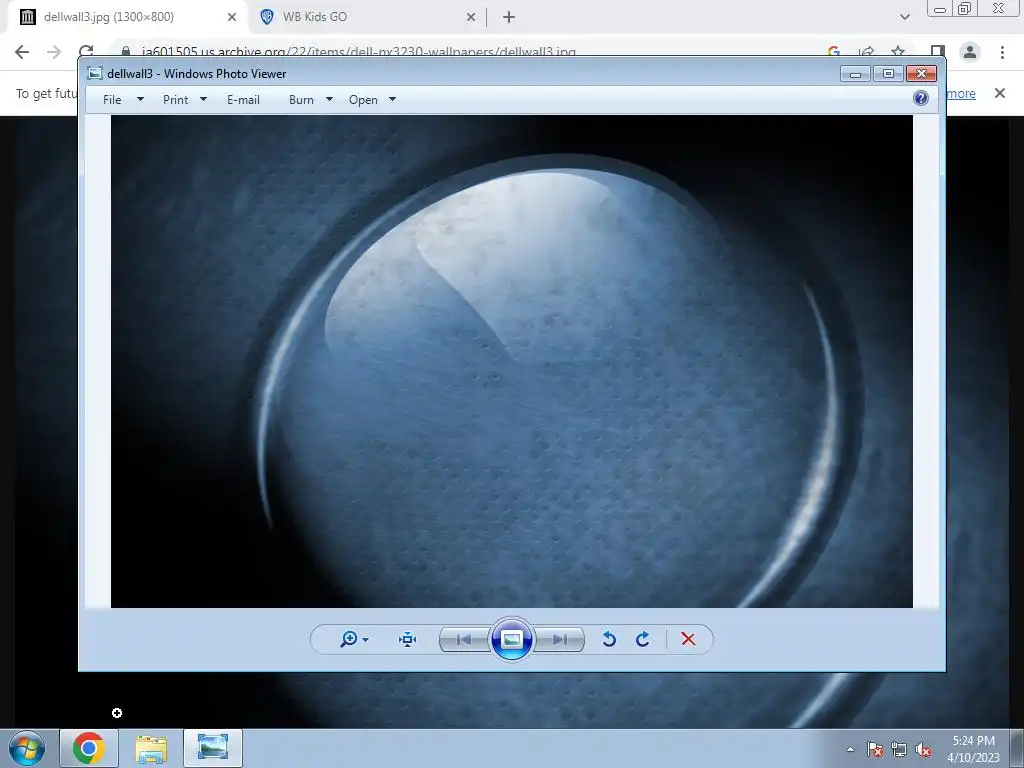Open the Burn menu

click(x=301, y=100)
